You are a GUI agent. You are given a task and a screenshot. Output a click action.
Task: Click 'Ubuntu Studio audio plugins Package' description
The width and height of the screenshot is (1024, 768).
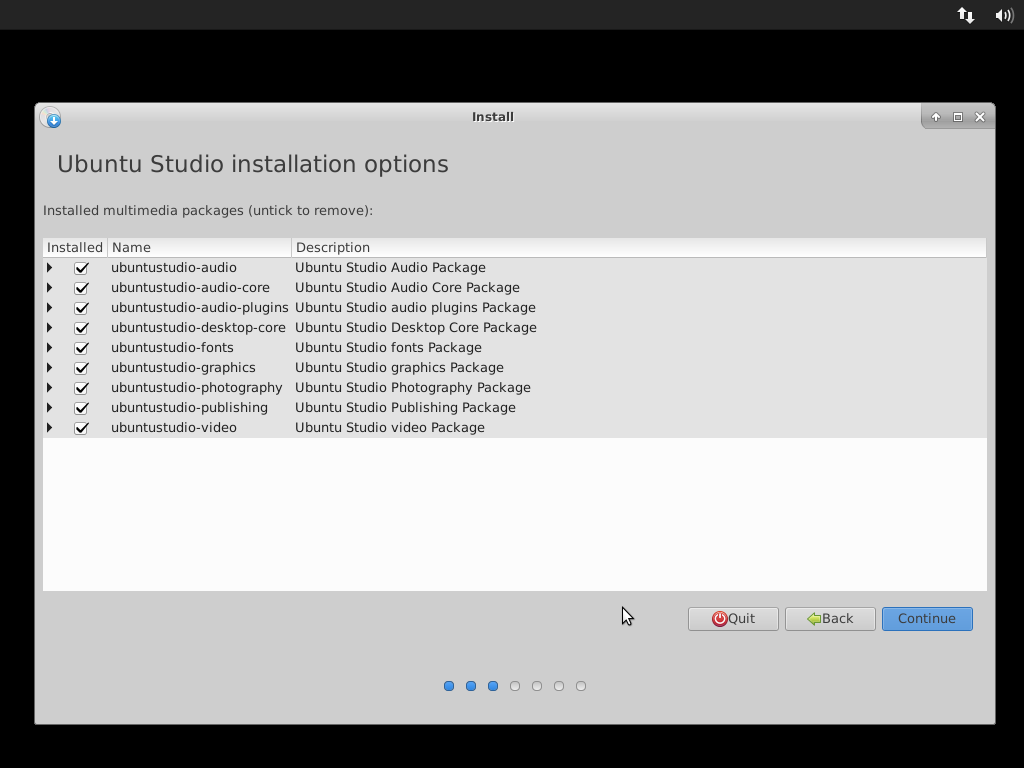coord(415,308)
